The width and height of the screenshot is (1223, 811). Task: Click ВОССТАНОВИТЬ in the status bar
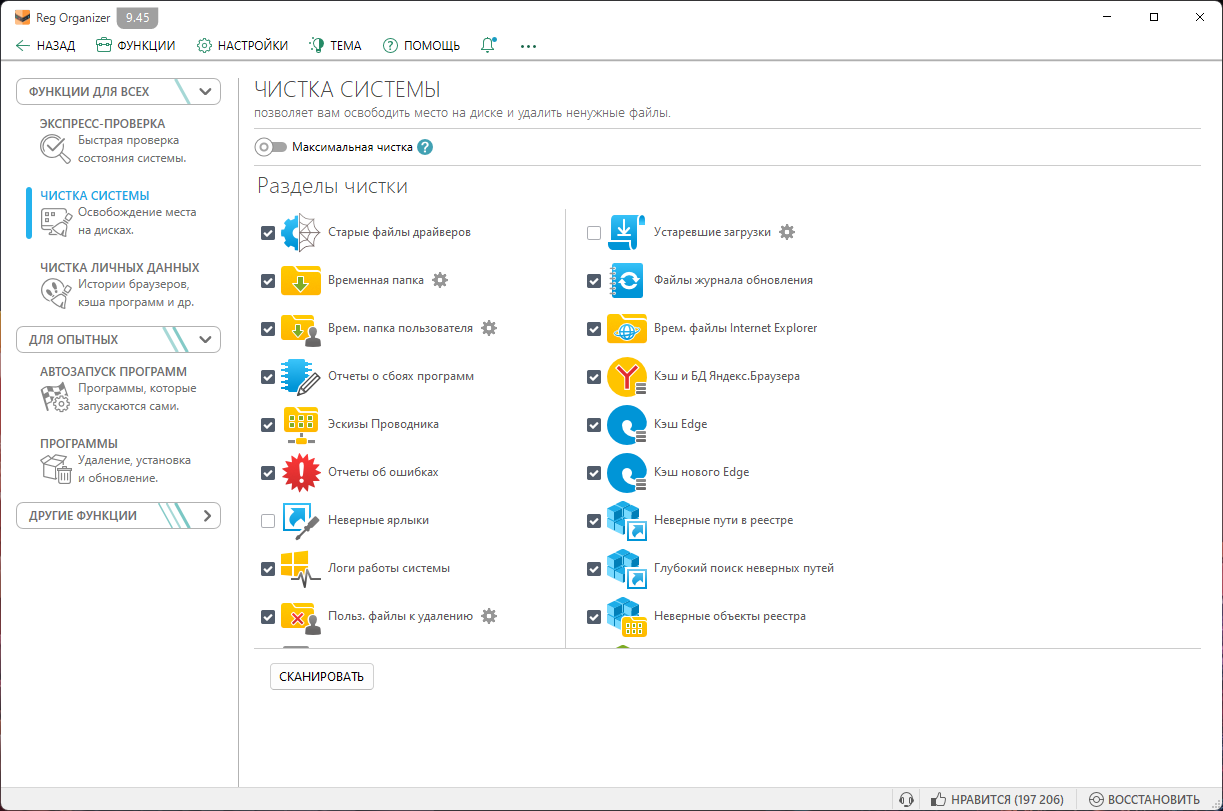1144,799
